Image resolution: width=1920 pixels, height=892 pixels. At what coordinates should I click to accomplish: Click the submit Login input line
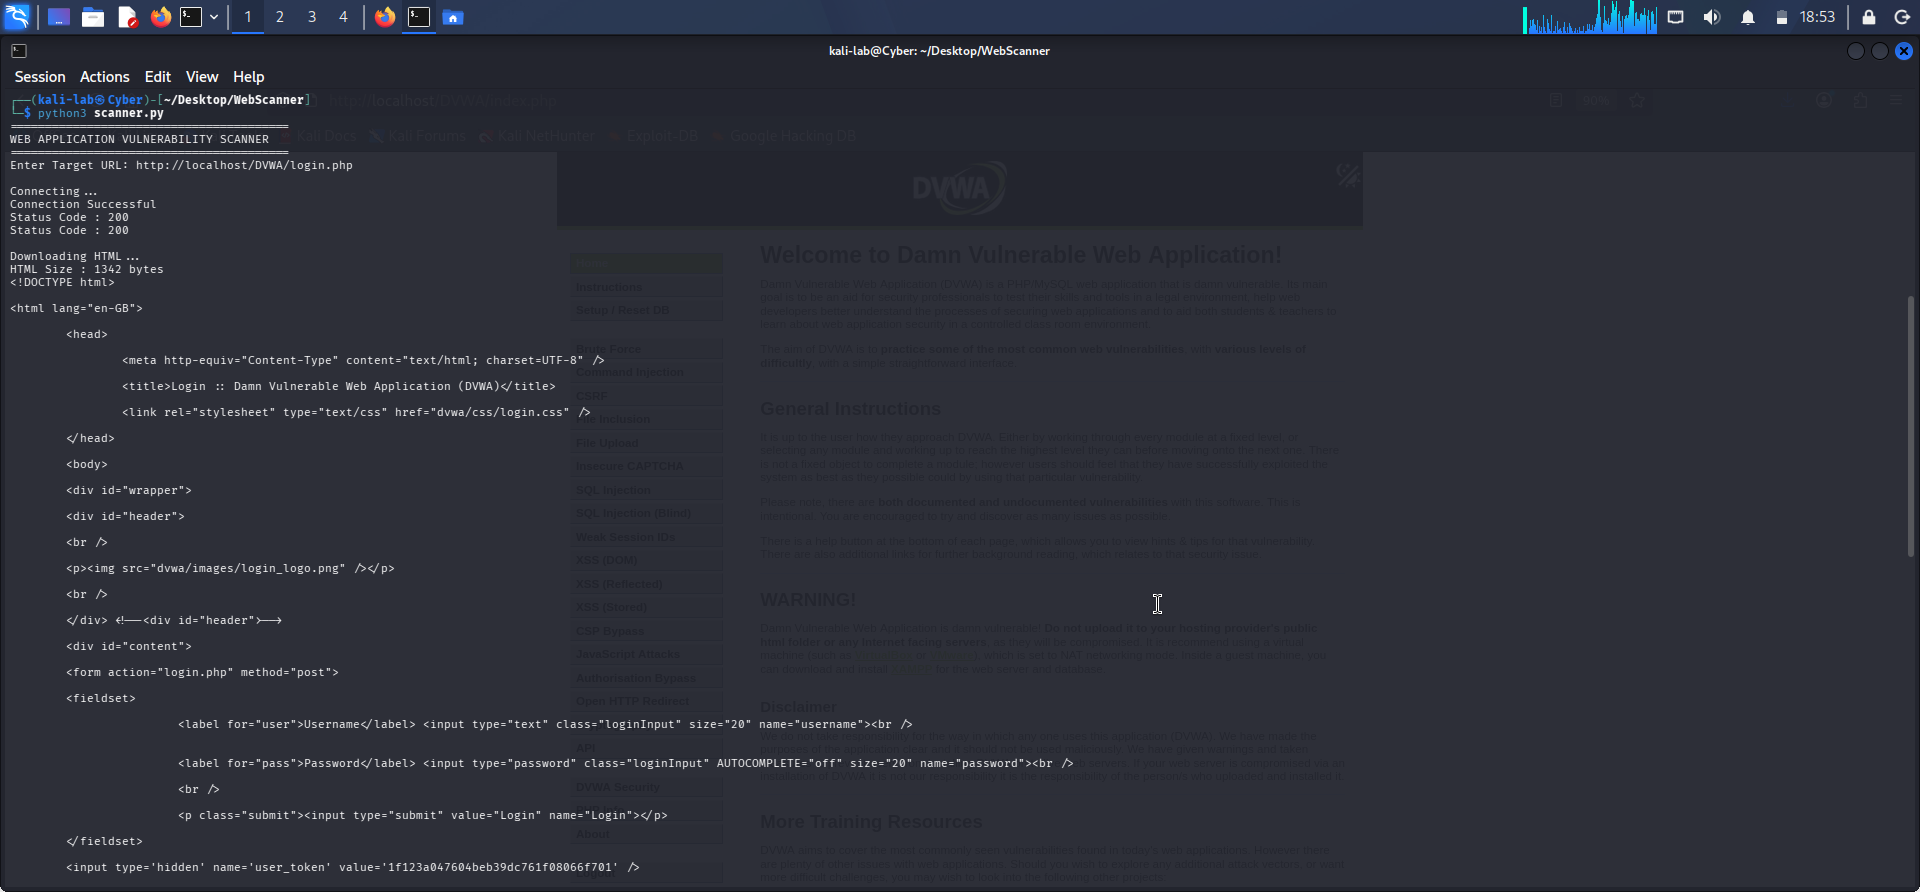423,815
